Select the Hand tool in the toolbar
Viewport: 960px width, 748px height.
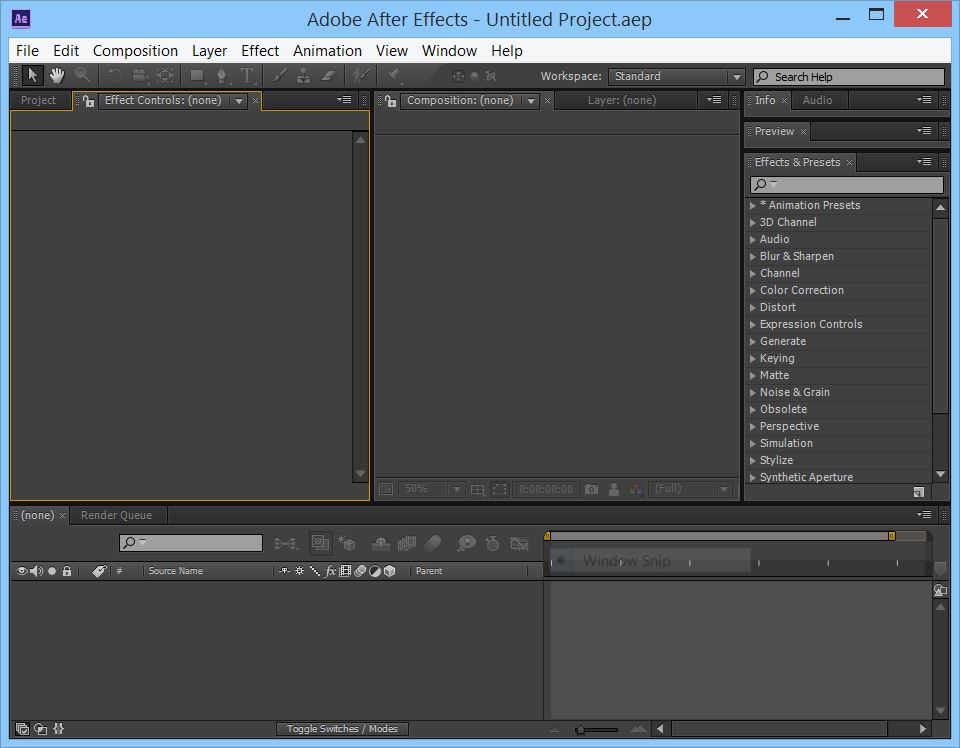pos(57,76)
